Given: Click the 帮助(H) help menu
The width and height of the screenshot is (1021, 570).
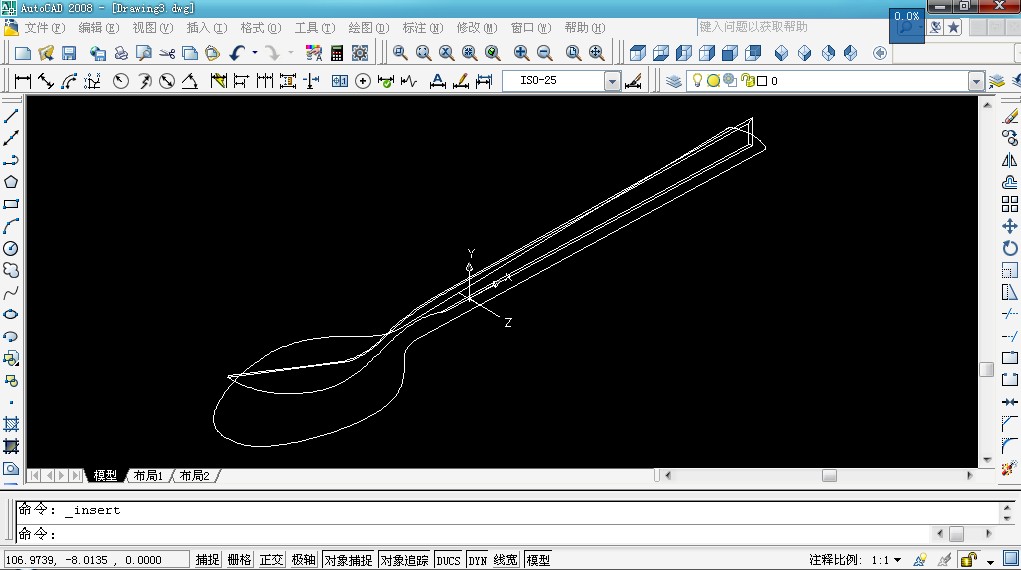Looking at the screenshot, I should [x=585, y=27].
